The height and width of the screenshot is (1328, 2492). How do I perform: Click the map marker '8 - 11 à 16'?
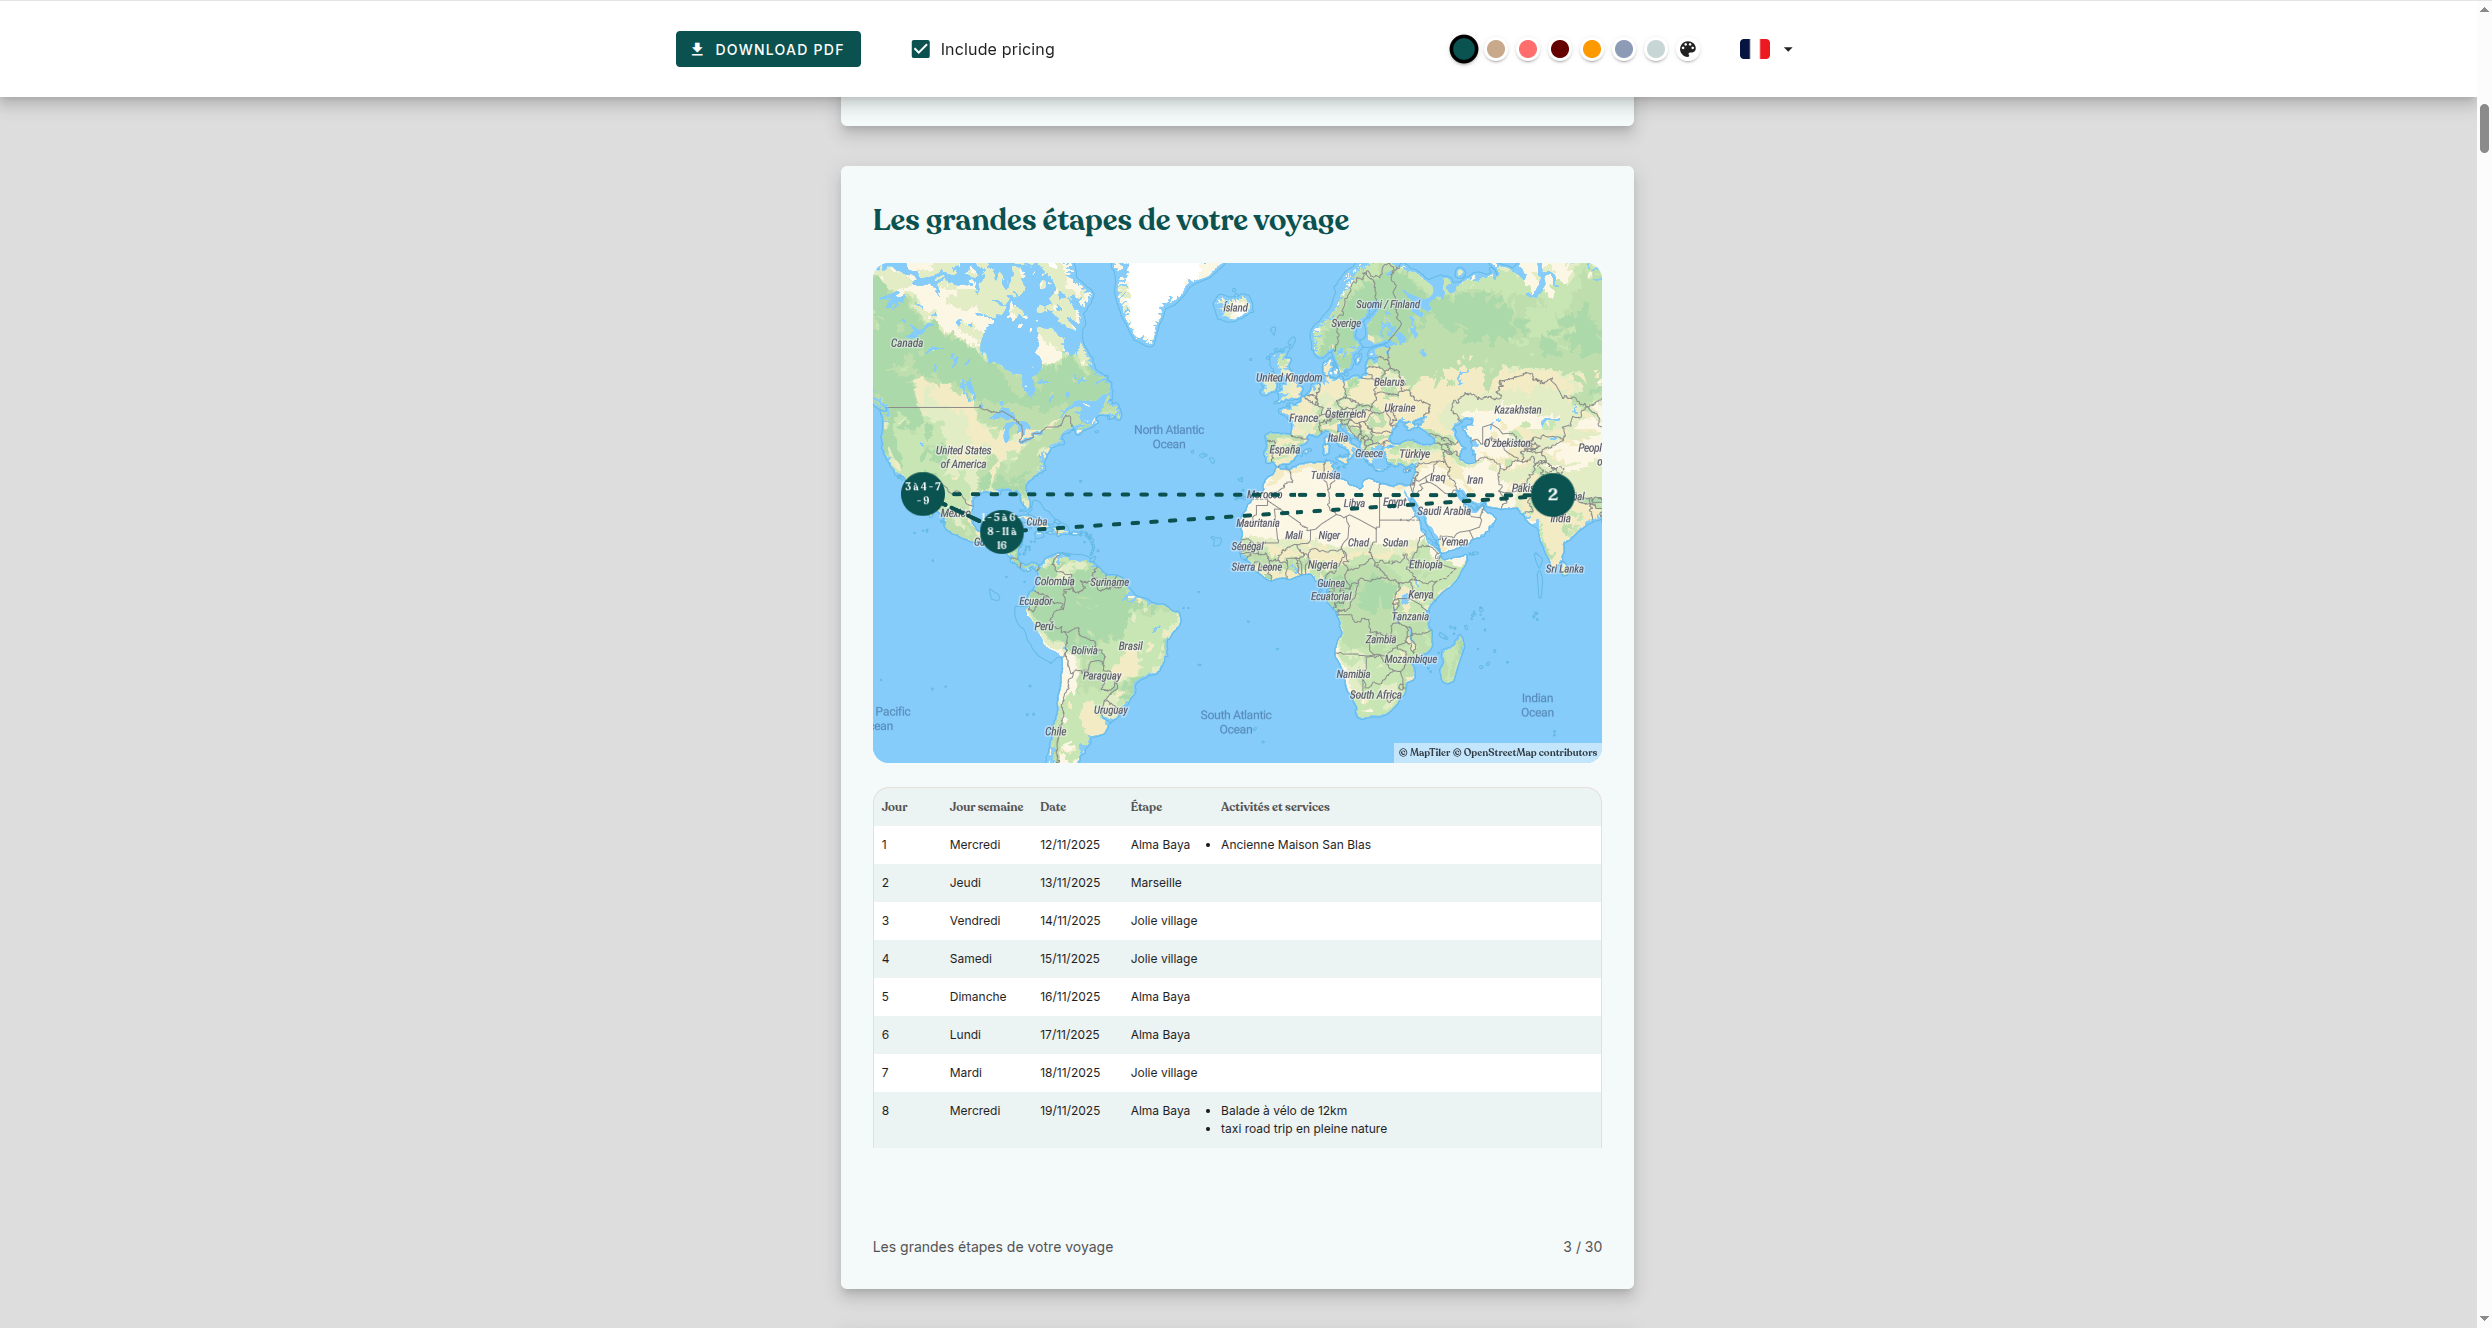coord(1001,531)
